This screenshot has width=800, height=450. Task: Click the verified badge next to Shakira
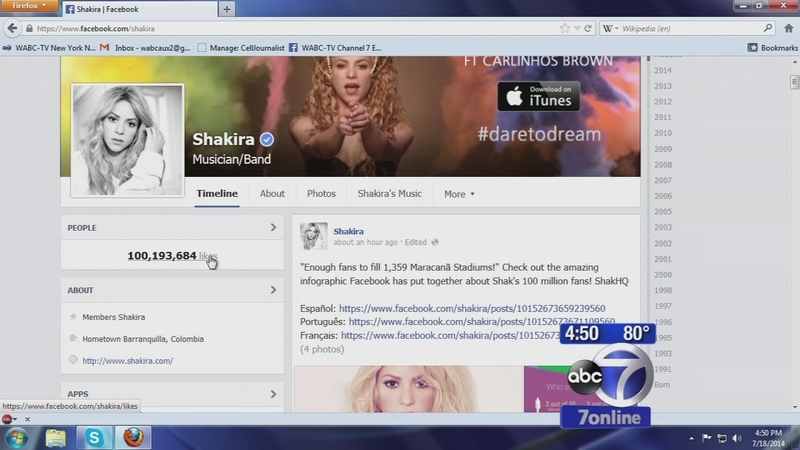coord(267,139)
